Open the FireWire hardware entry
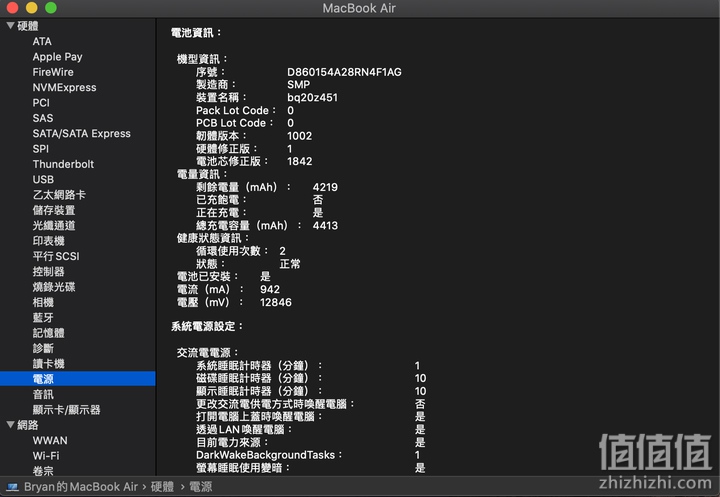Viewport: 720px width, 497px height. point(53,72)
